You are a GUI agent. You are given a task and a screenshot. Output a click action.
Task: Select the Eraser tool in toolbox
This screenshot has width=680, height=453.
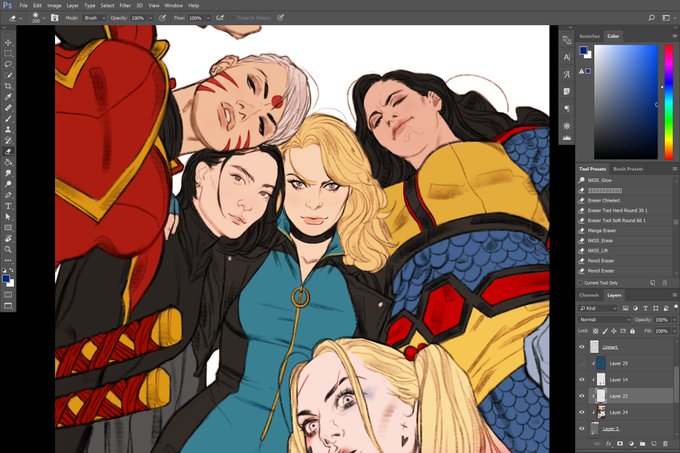[x=8, y=151]
